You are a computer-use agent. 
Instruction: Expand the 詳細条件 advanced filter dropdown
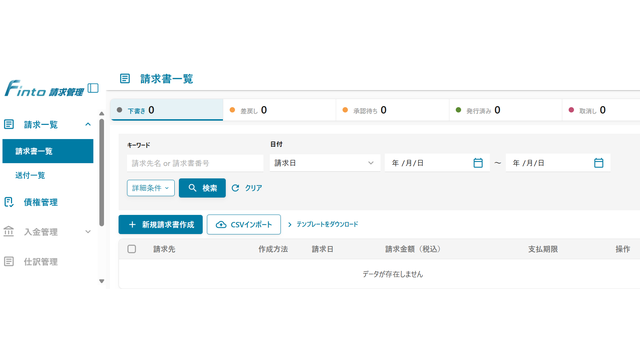151,188
